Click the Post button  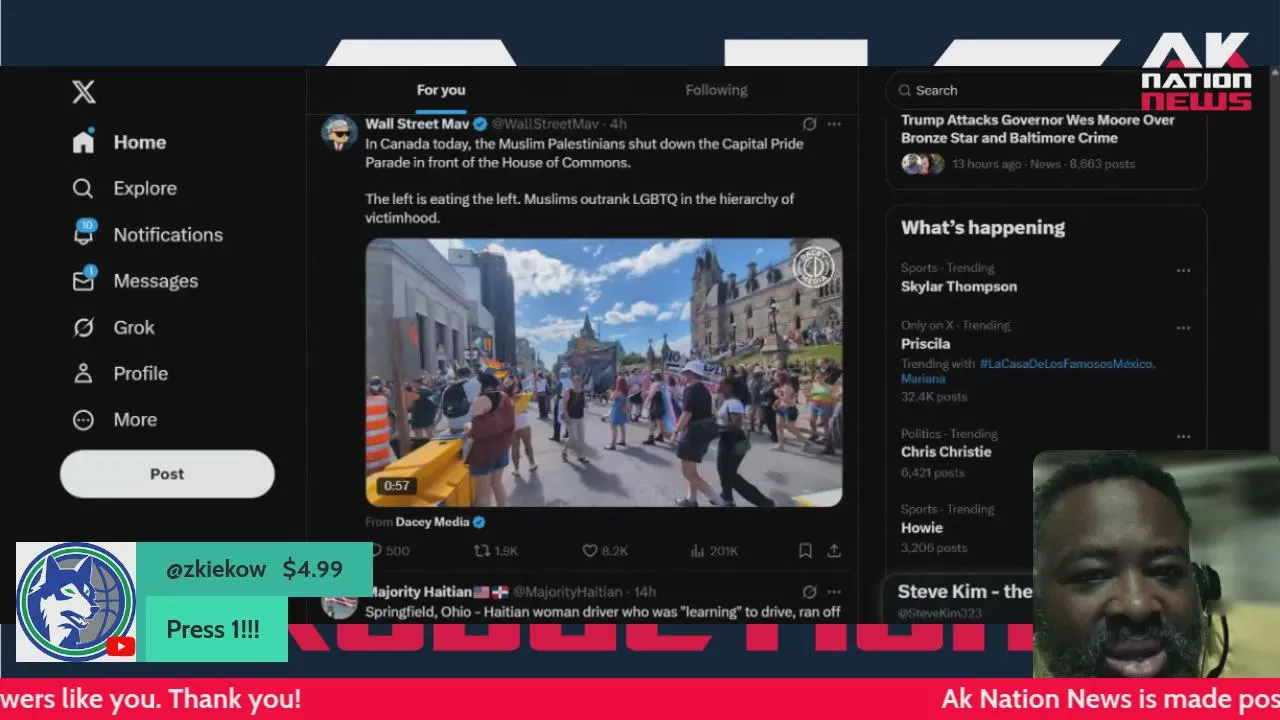tap(167, 474)
